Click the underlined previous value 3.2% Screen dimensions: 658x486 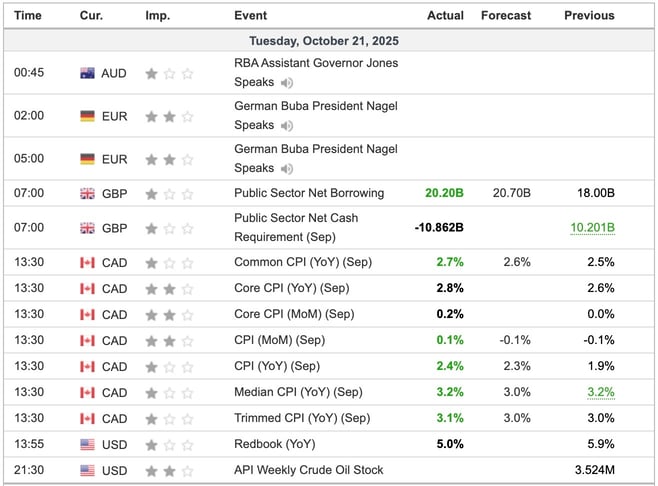[598, 392]
